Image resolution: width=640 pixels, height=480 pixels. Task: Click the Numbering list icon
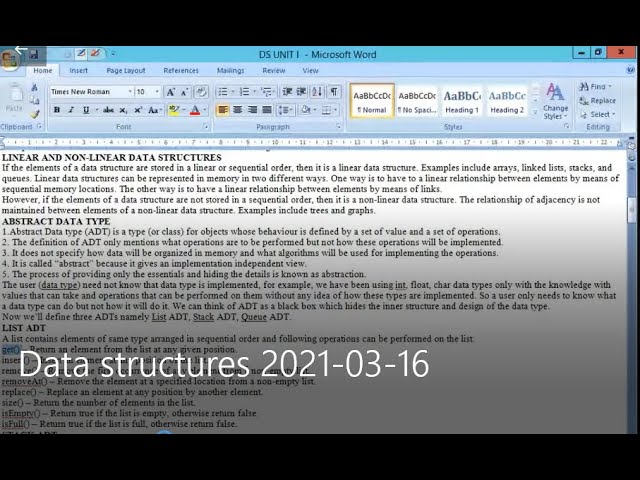[x=244, y=92]
